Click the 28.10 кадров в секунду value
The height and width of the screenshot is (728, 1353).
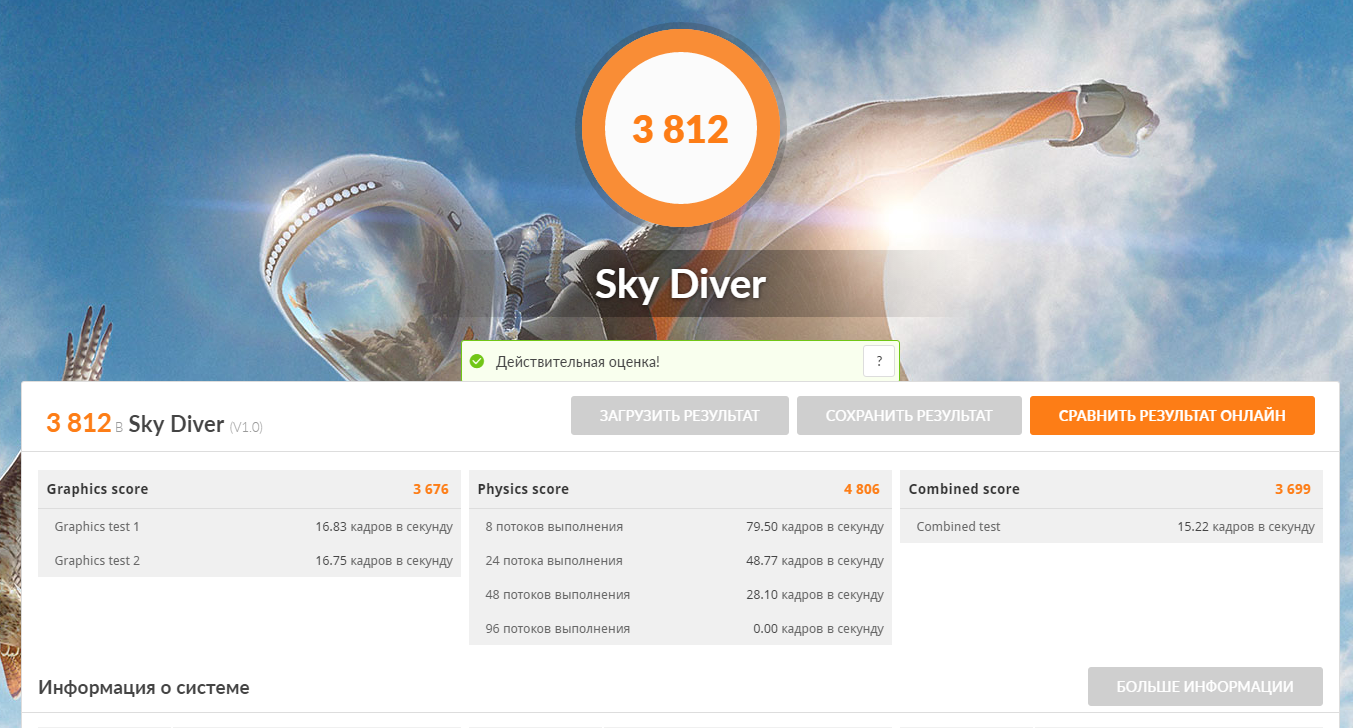coord(815,594)
